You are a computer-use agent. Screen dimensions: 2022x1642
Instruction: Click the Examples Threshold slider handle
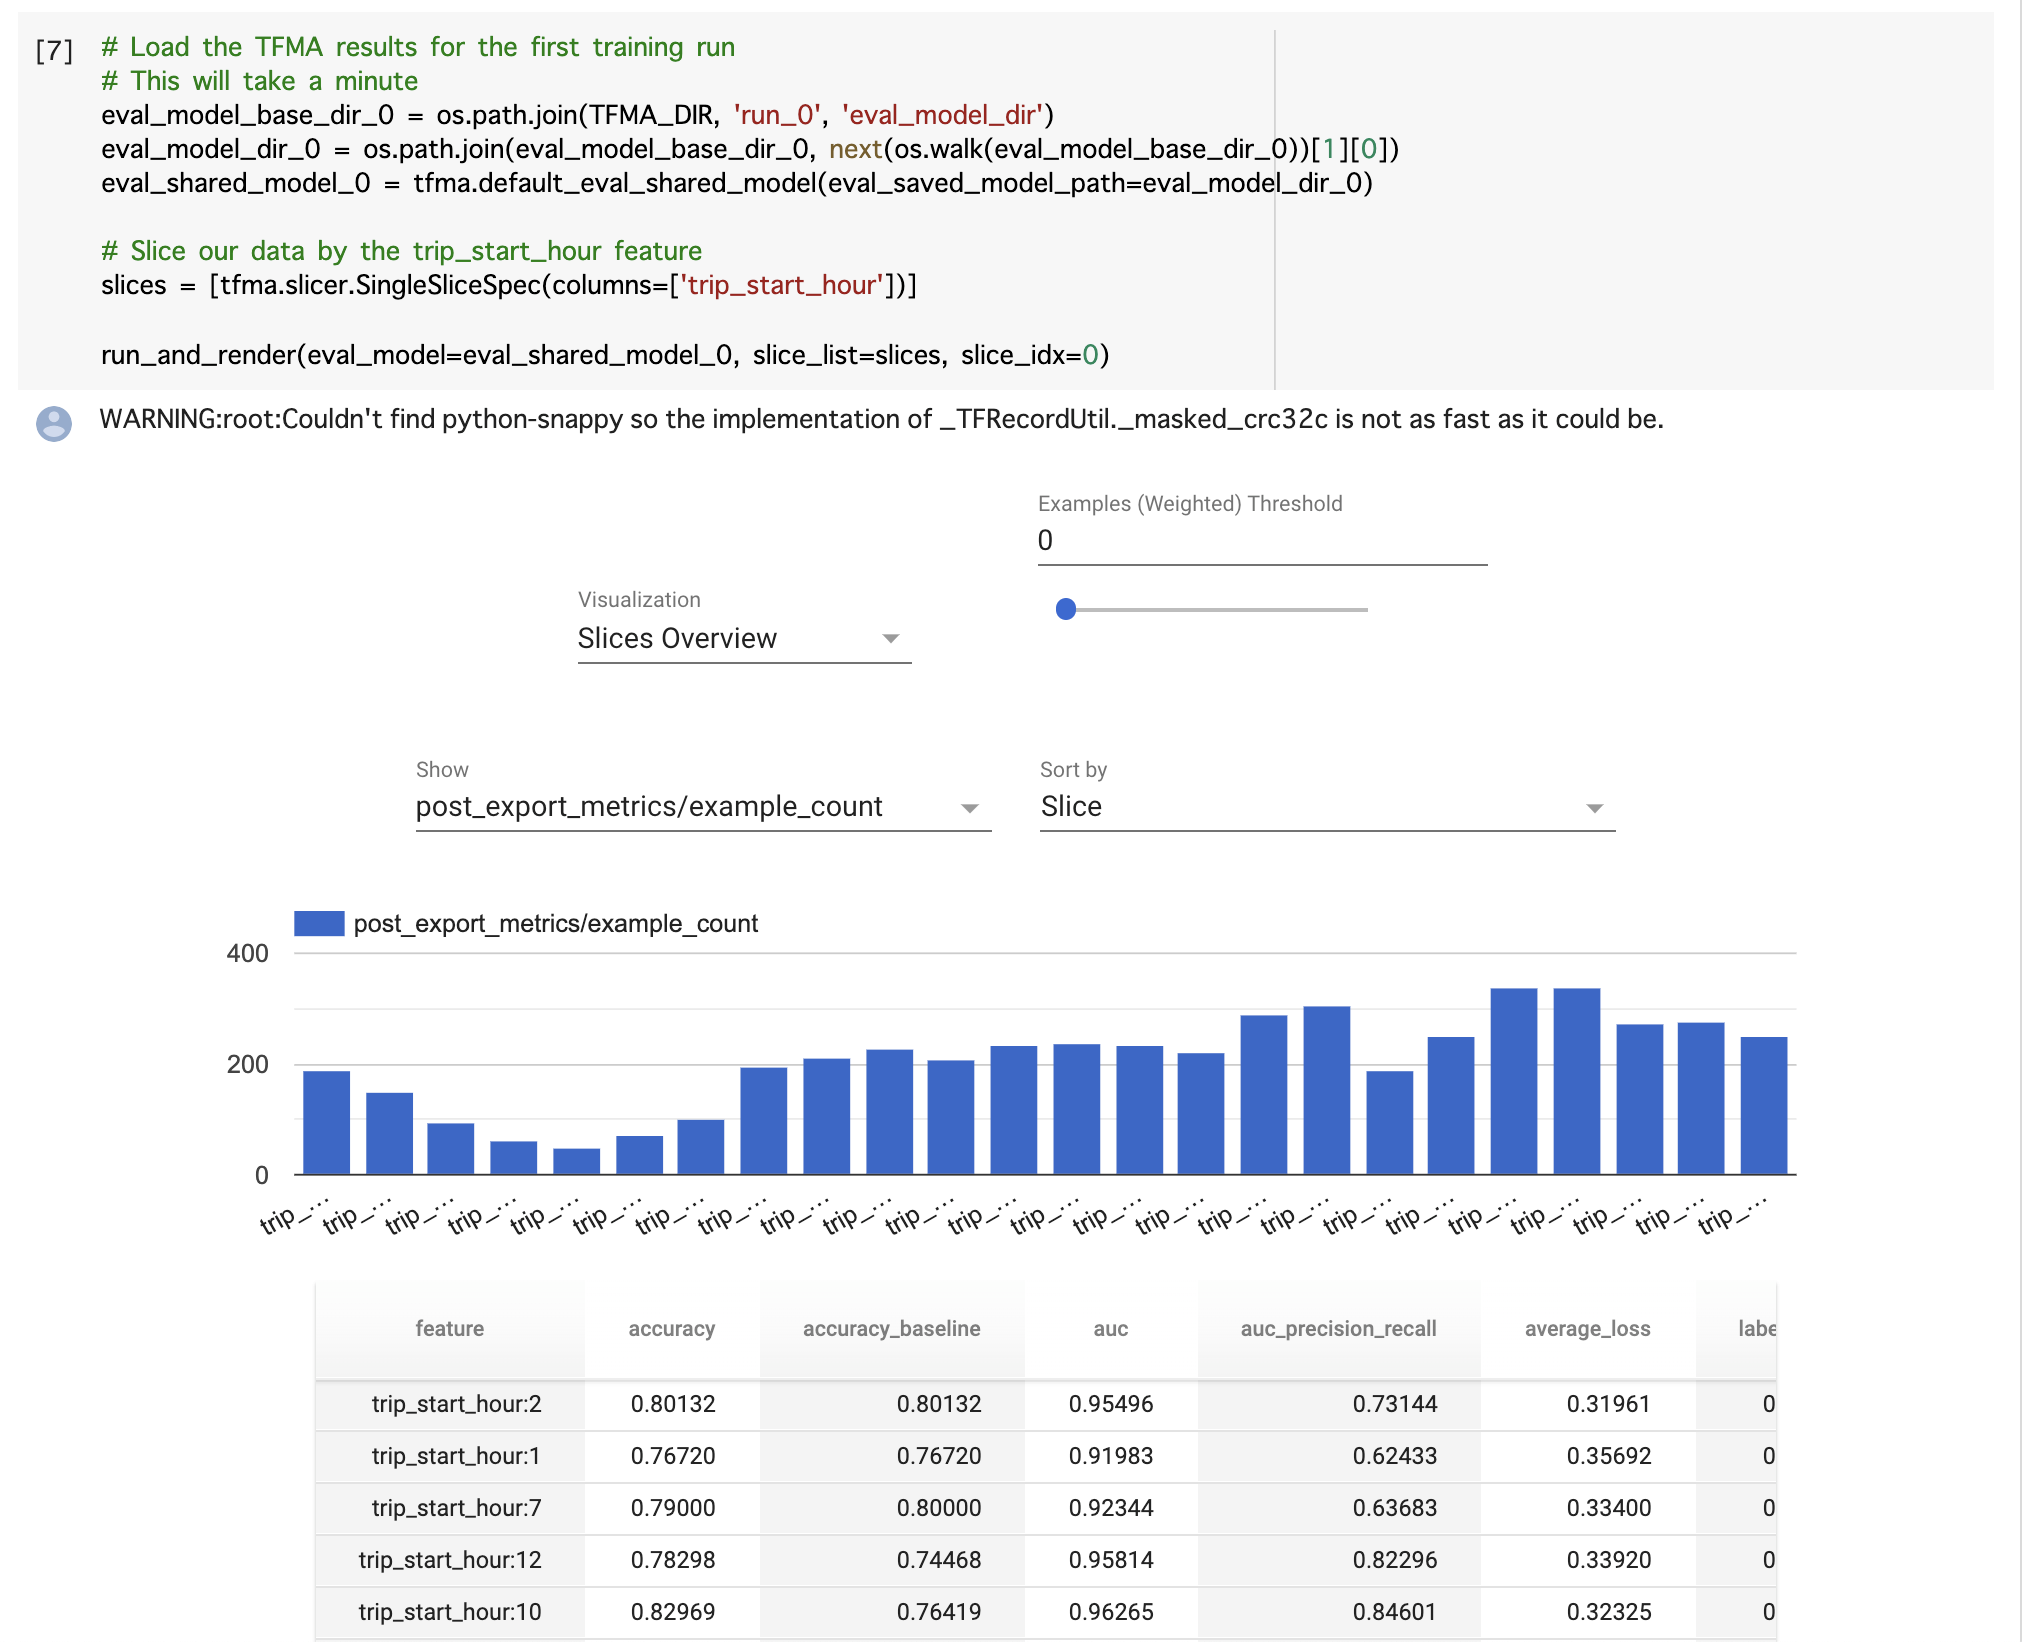pos(1066,609)
